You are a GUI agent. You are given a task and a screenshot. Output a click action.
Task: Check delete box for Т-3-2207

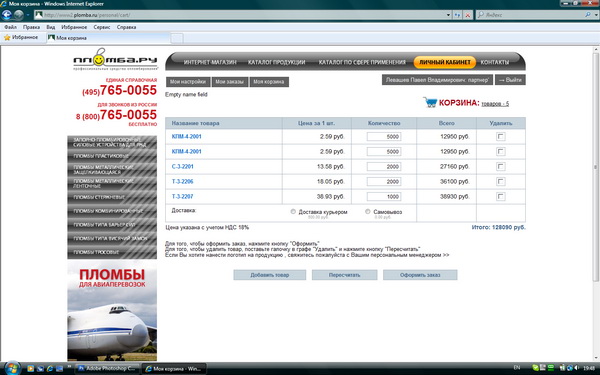(x=501, y=196)
